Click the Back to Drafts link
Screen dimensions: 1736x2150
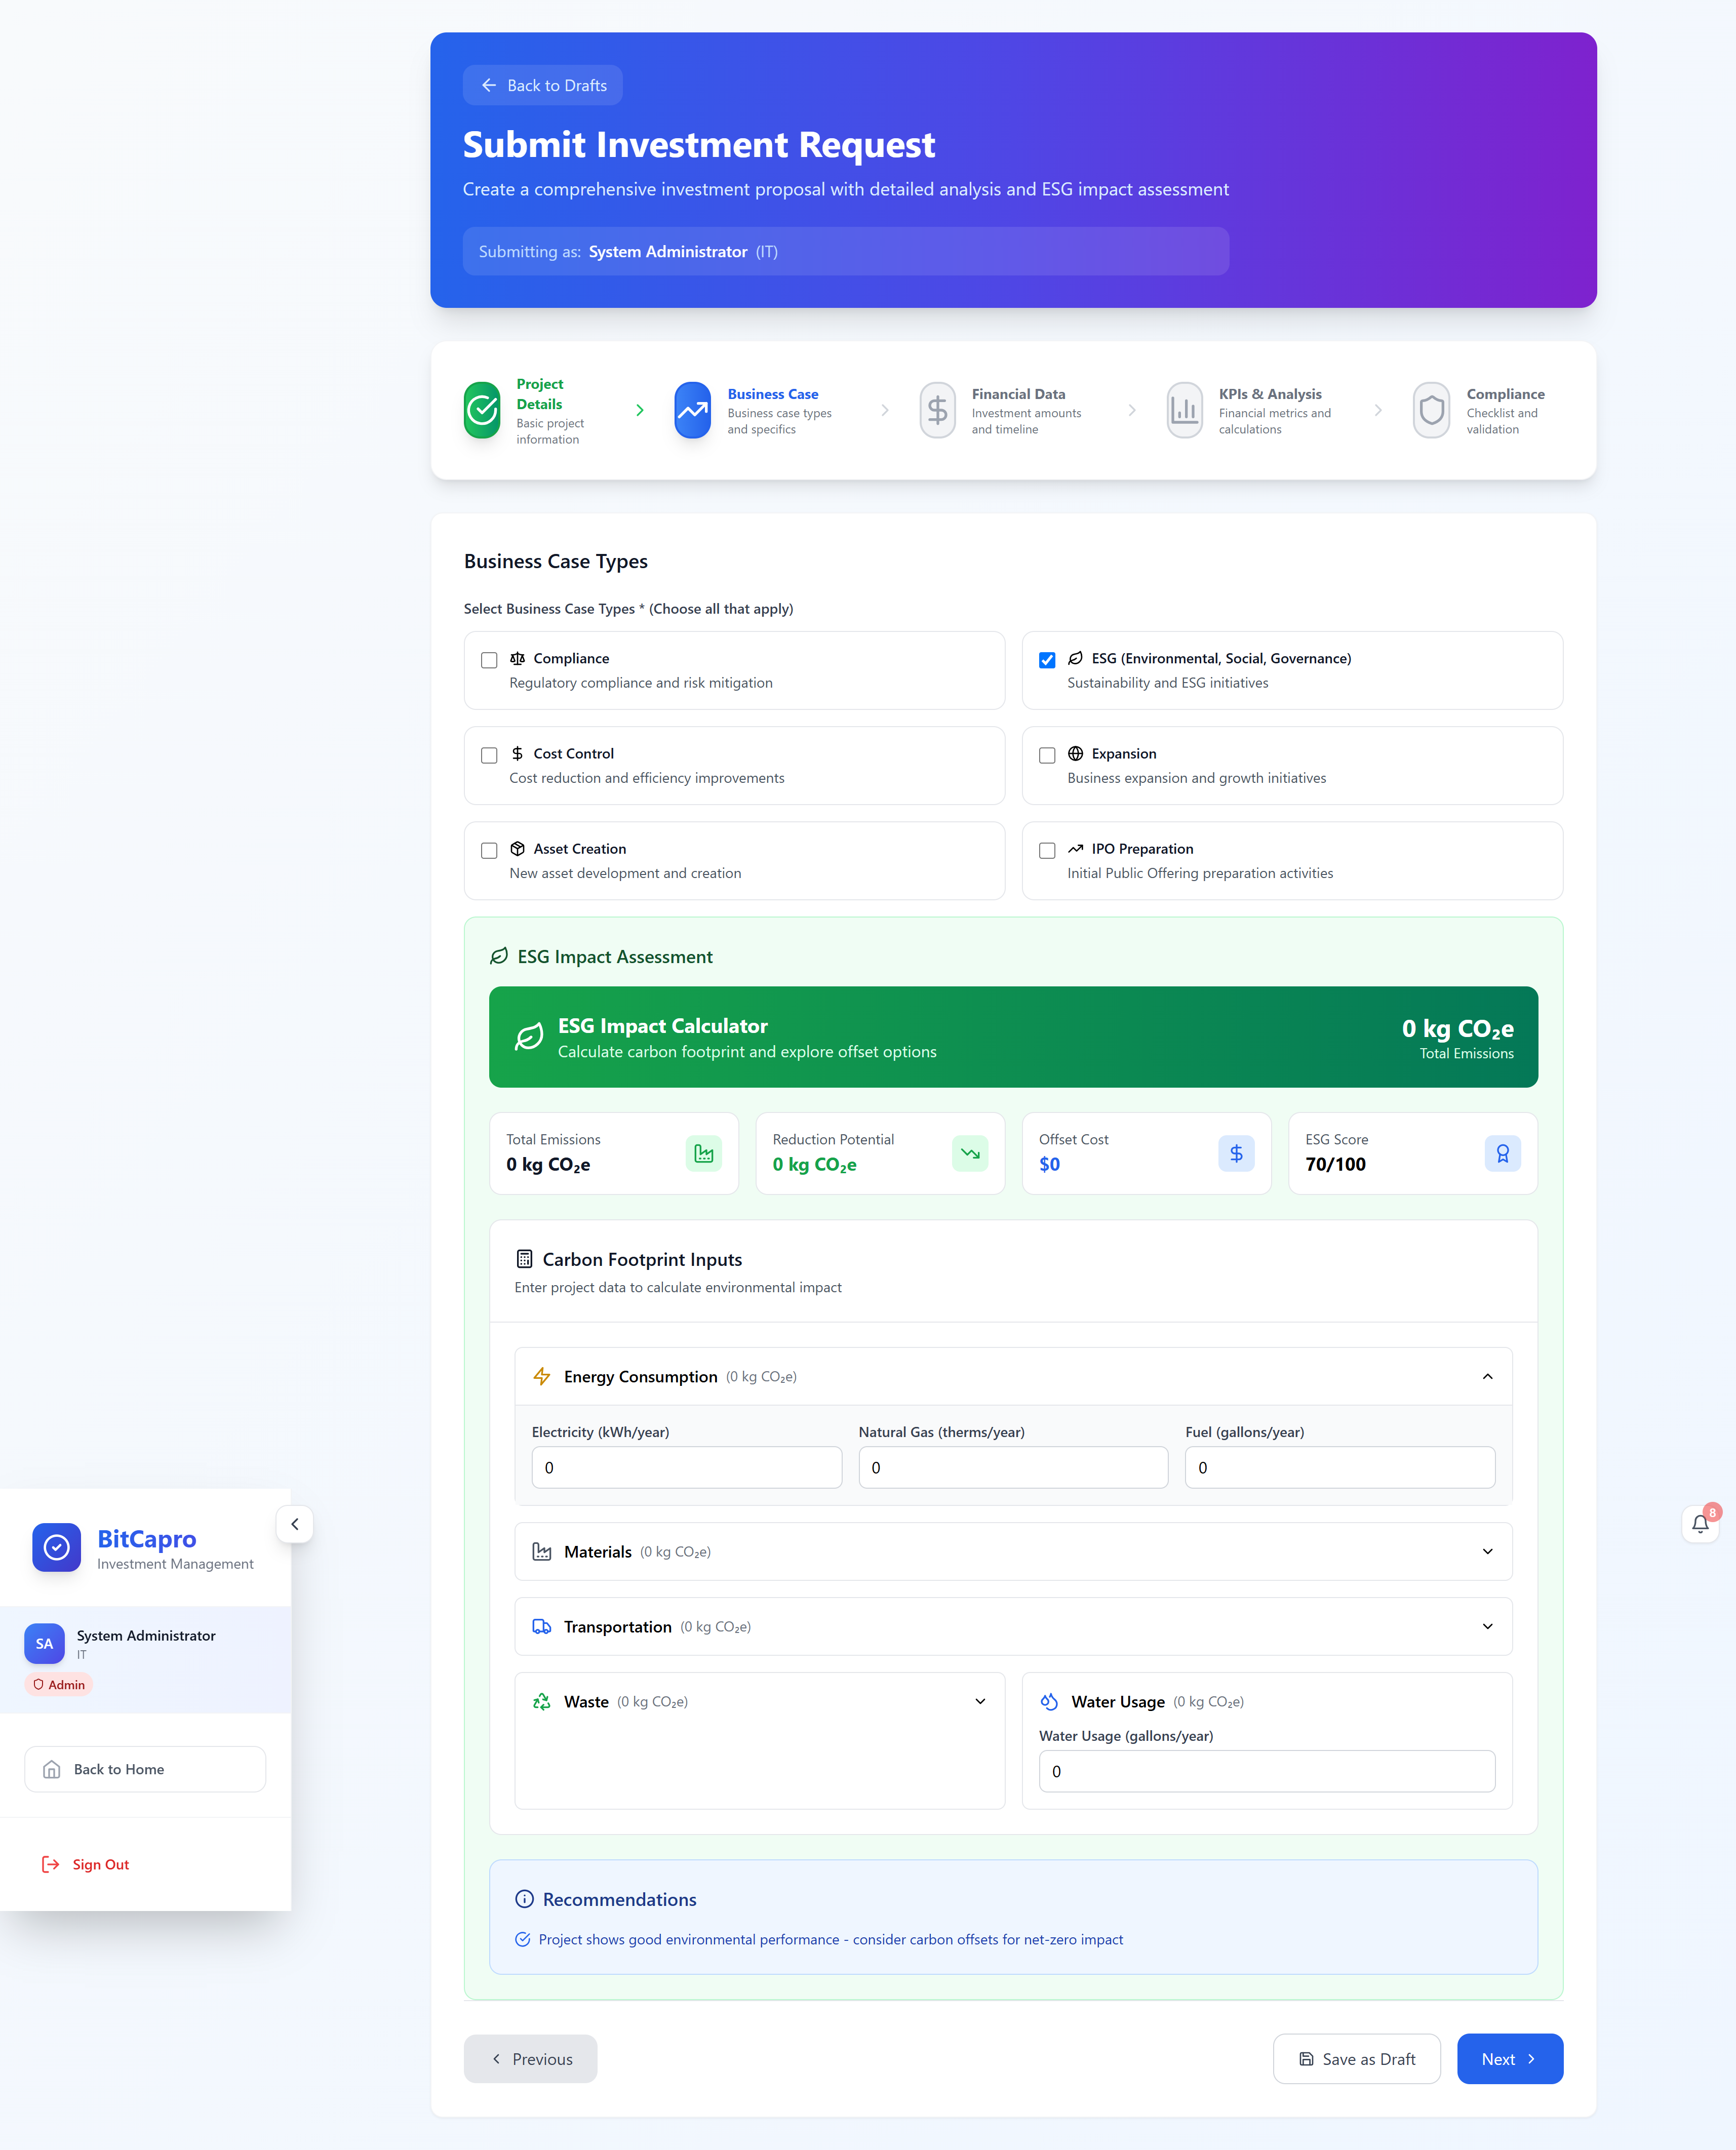coord(543,85)
